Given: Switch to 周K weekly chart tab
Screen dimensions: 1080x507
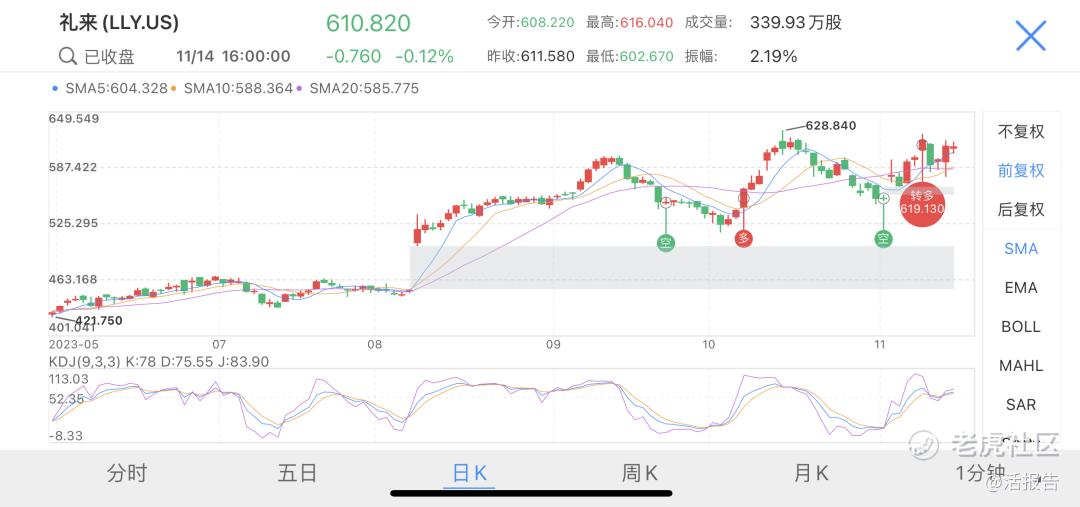Looking at the screenshot, I should click(x=640, y=473).
